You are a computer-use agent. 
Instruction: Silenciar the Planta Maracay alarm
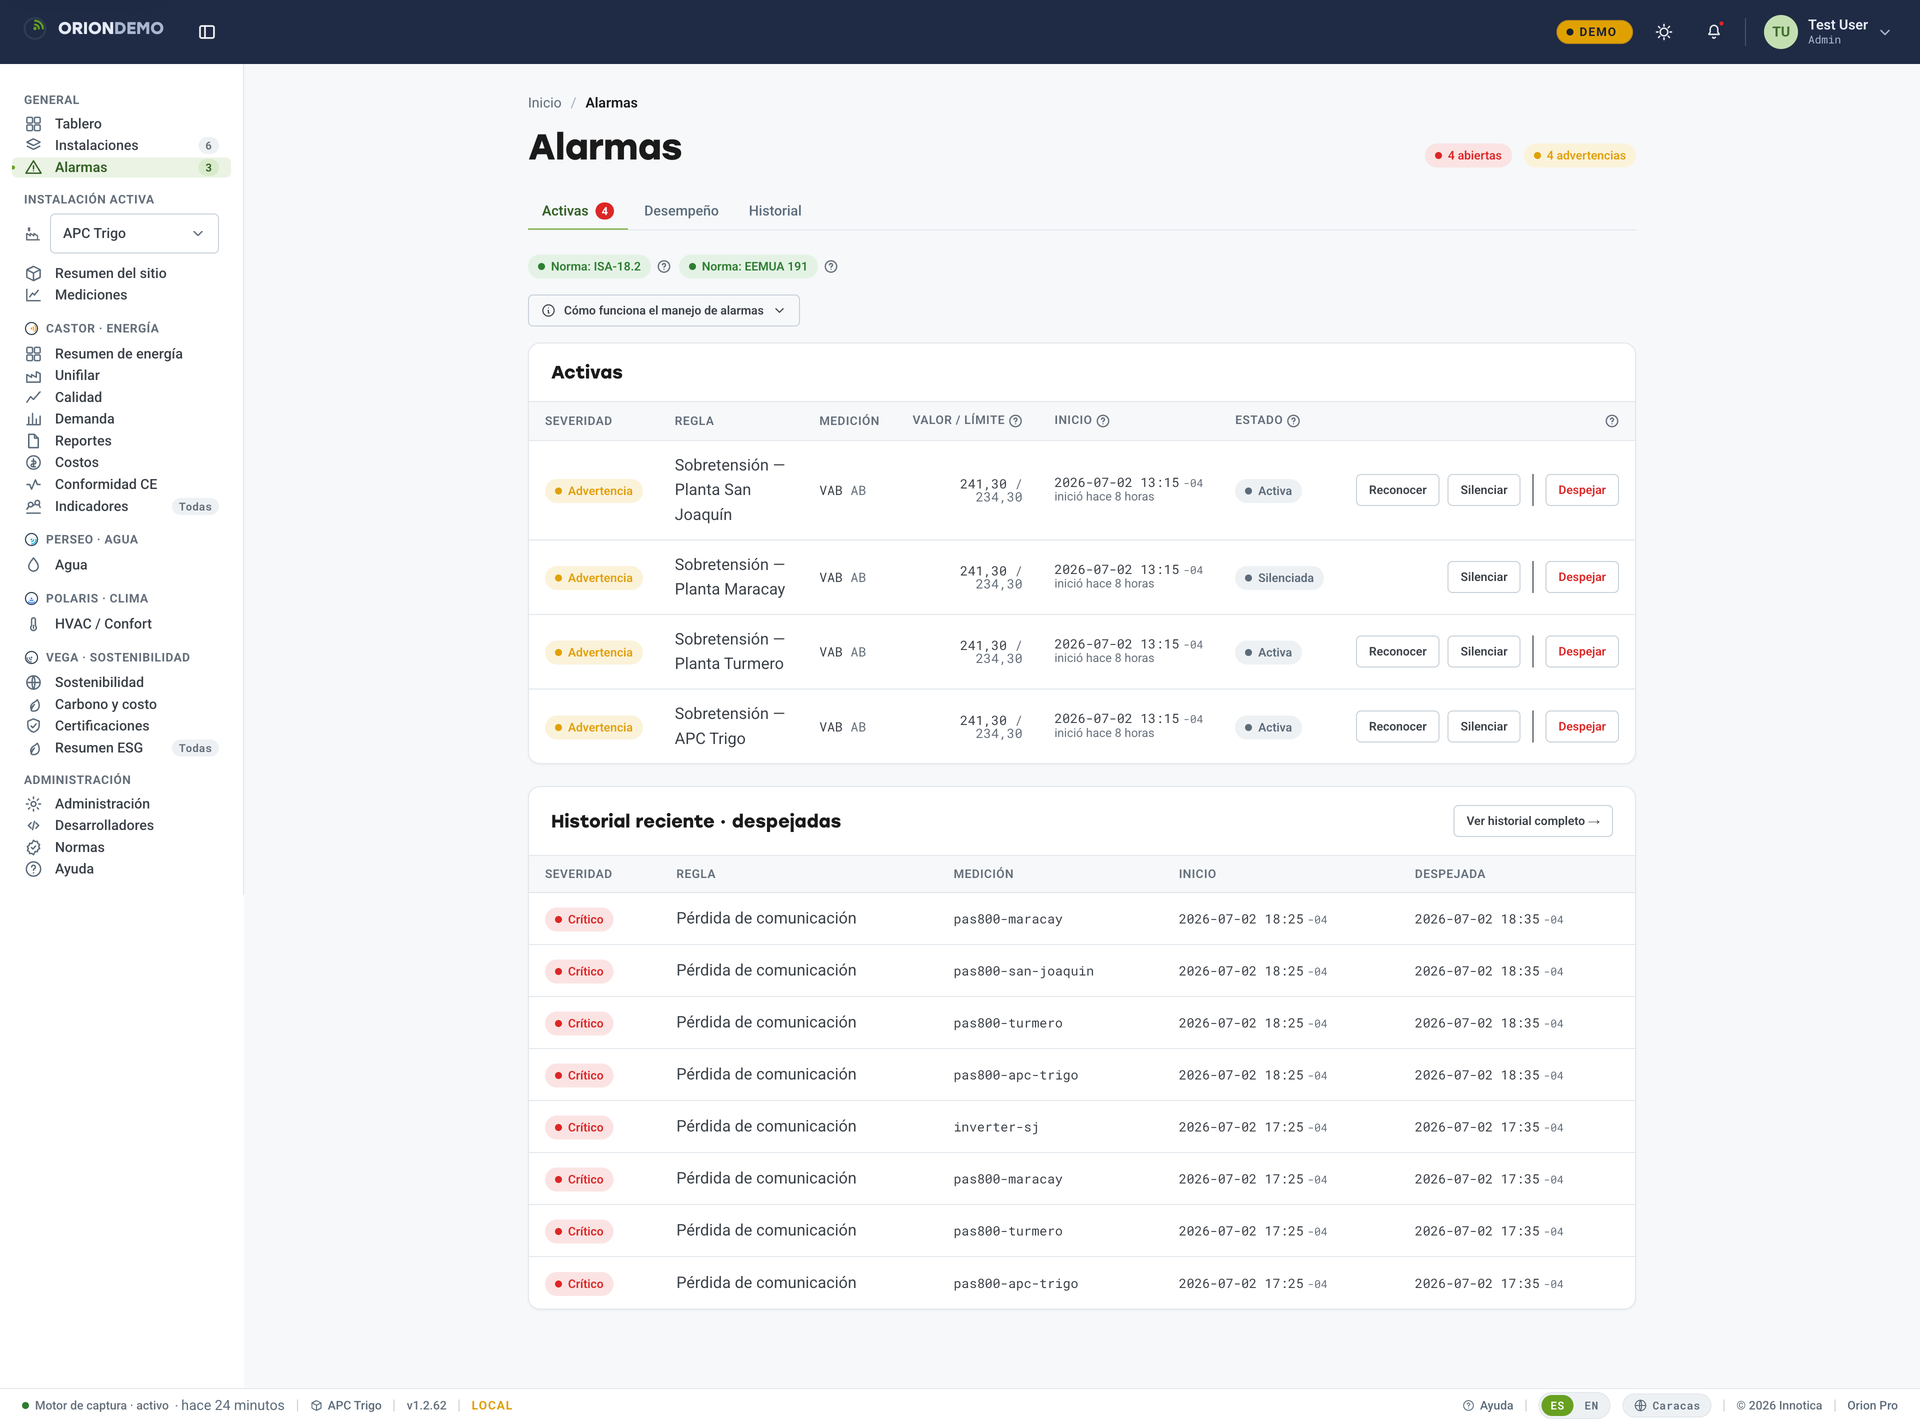(x=1483, y=577)
